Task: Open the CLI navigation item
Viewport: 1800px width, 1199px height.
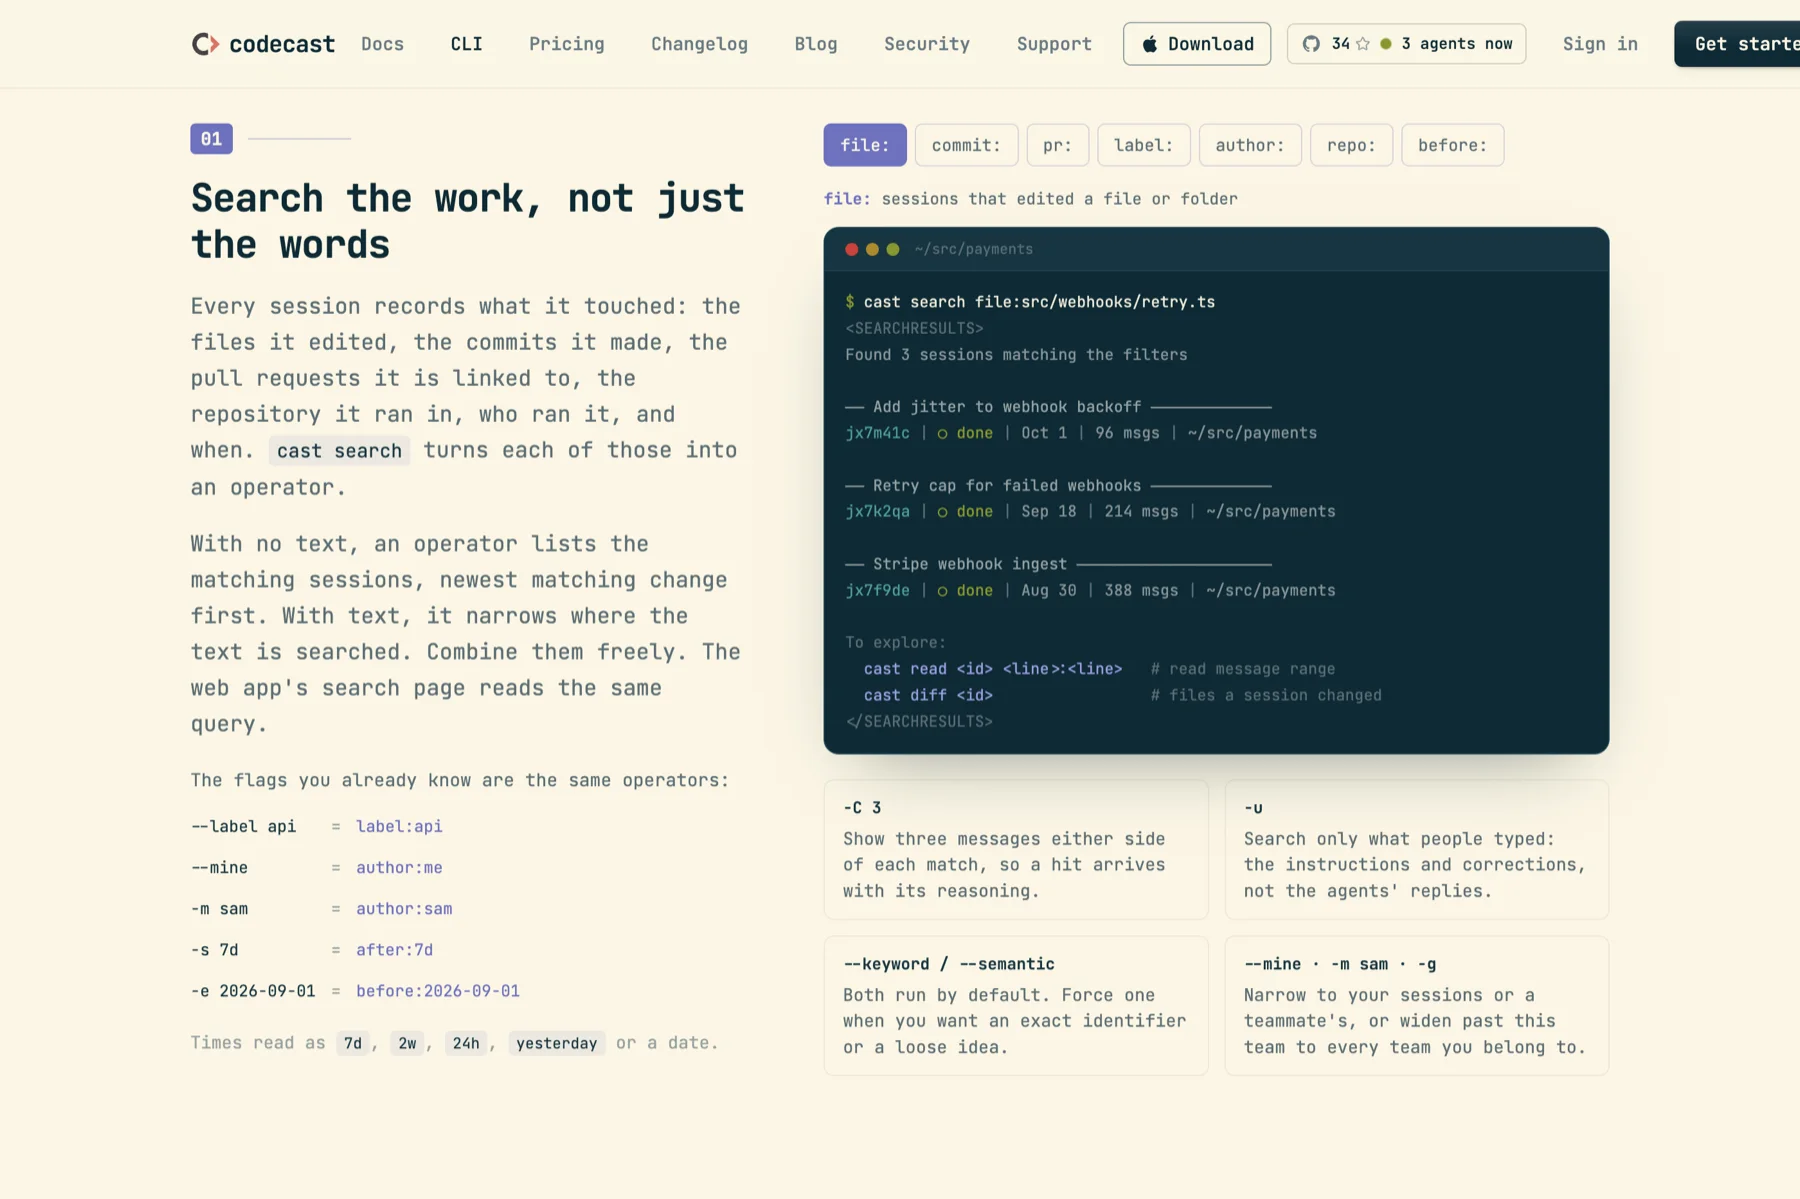Action: tap(466, 44)
